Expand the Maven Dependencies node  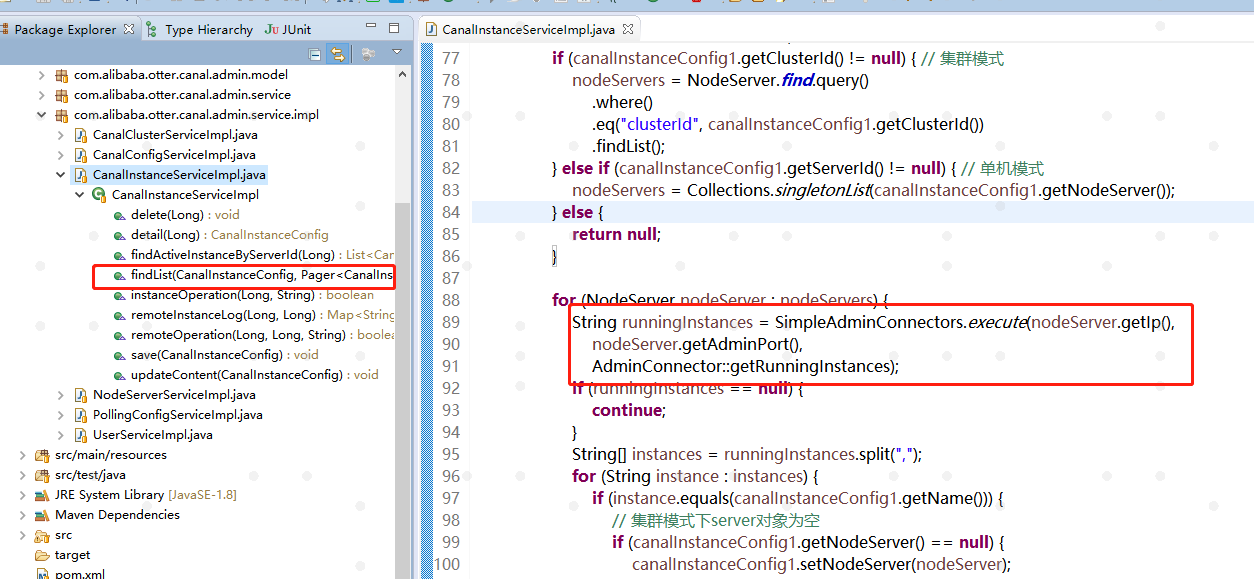coord(22,515)
